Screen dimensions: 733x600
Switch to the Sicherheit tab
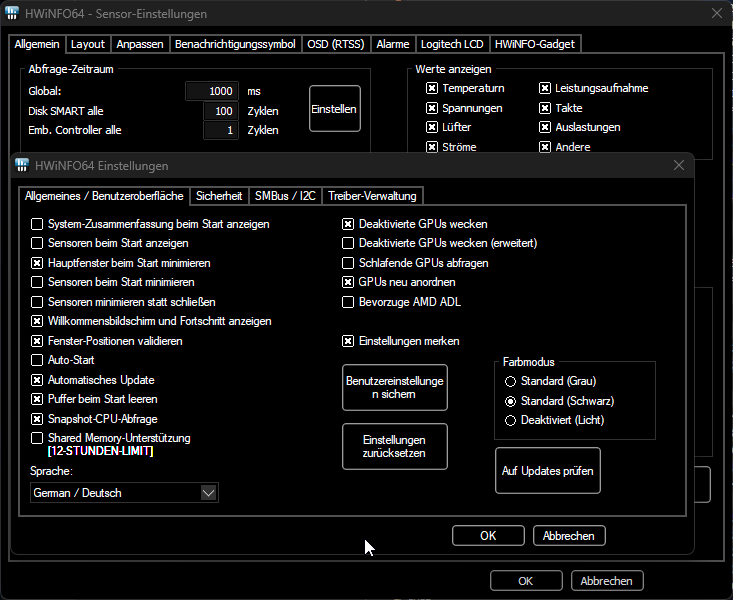(x=219, y=196)
